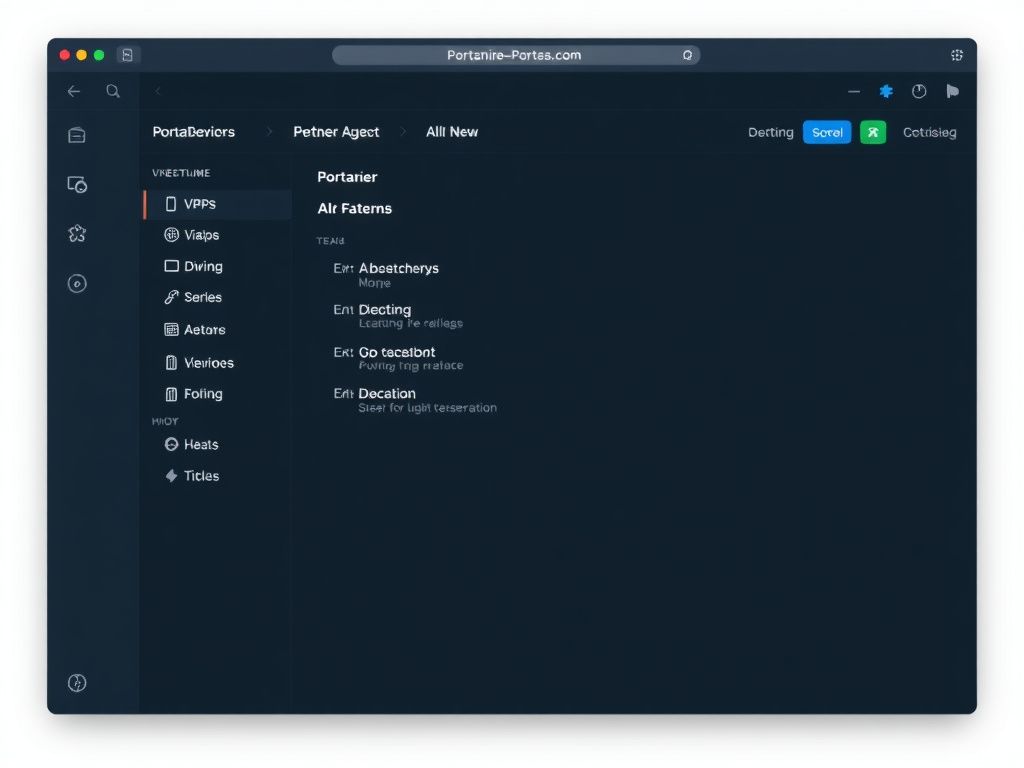Screen dimensions: 1024x768
Task: Reload the page via address bar icon
Action: point(687,56)
